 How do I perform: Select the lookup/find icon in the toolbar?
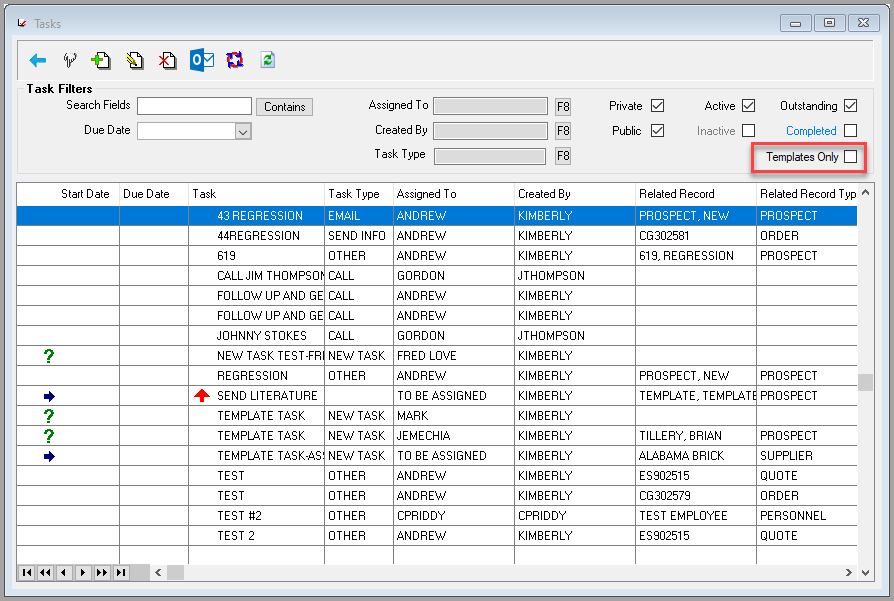[70, 60]
